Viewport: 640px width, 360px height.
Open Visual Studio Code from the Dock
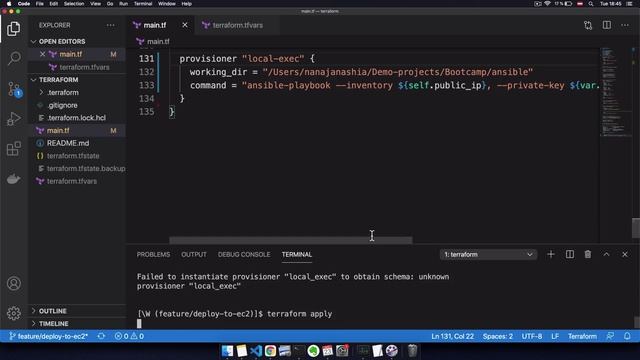point(256,351)
